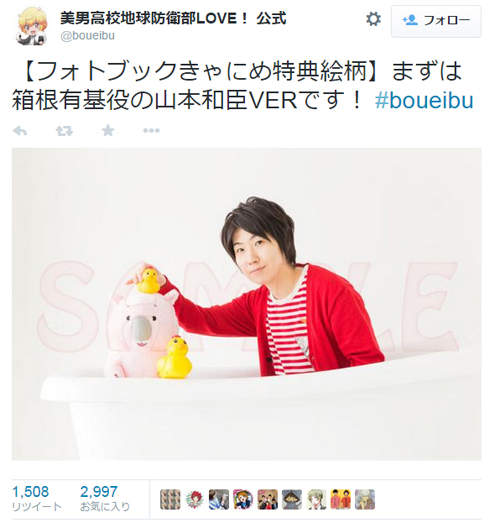View the 1,508 retweets list
The image size is (500, 528).
(x=36, y=499)
